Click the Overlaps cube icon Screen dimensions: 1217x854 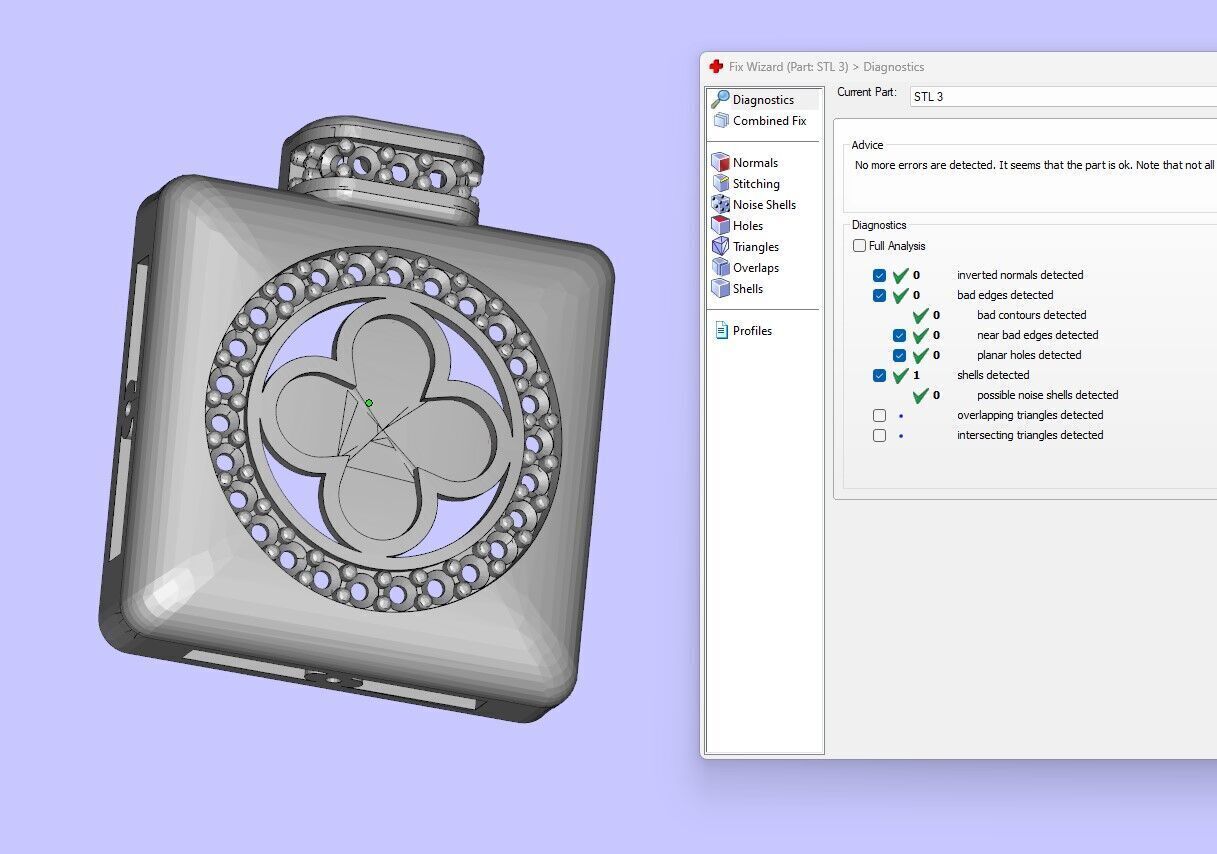720,267
